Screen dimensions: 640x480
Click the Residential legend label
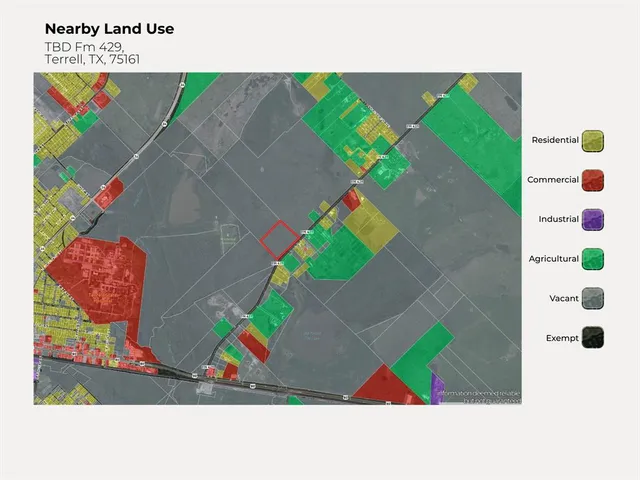pyautogui.click(x=555, y=140)
